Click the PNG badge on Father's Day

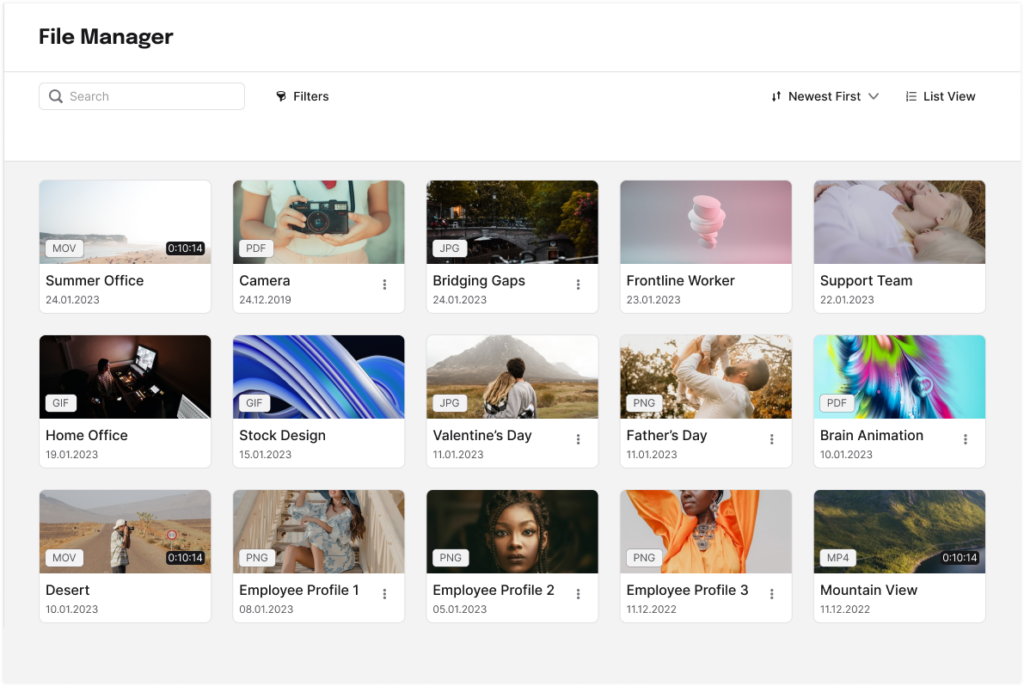pyautogui.click(x=644, y=403)
